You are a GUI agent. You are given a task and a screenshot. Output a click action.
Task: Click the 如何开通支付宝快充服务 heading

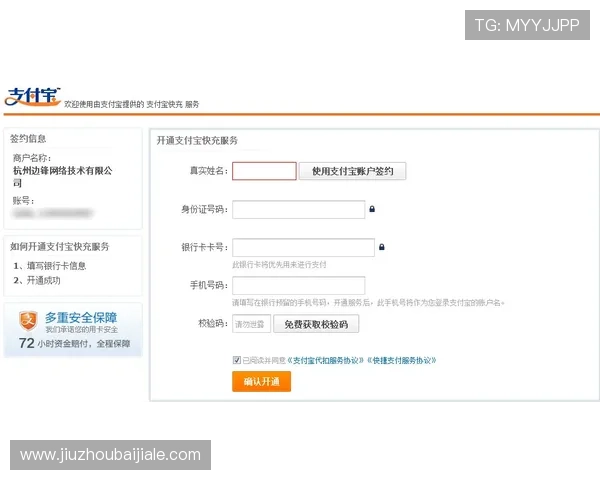click(60, 247)
